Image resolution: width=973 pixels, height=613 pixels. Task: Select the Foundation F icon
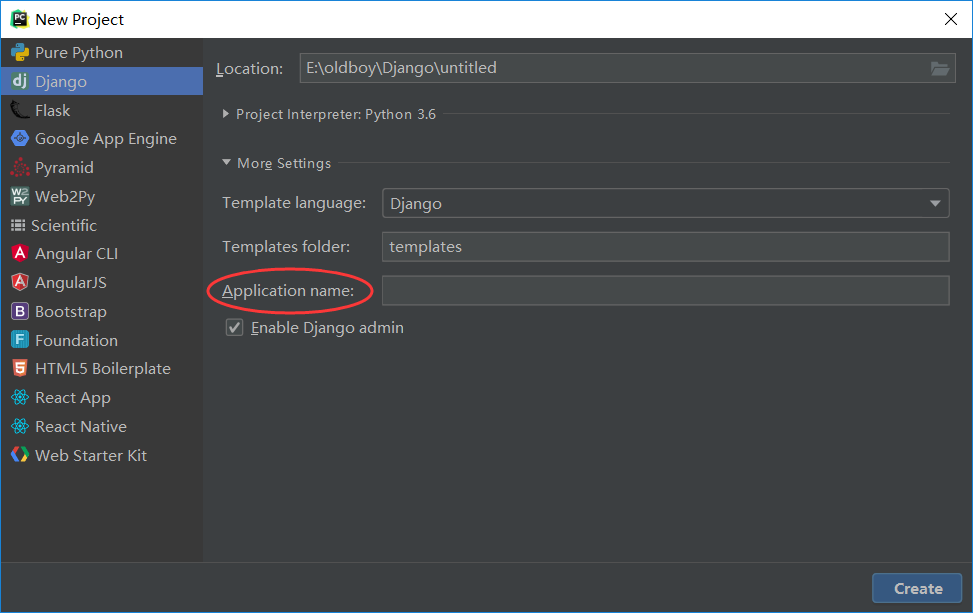[20, 340]
